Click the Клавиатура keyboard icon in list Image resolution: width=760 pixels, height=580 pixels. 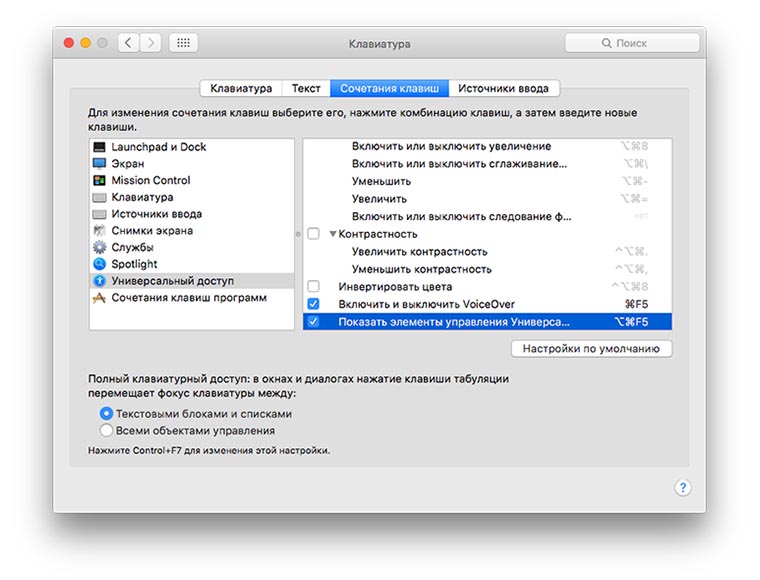[x=99, y=197]
